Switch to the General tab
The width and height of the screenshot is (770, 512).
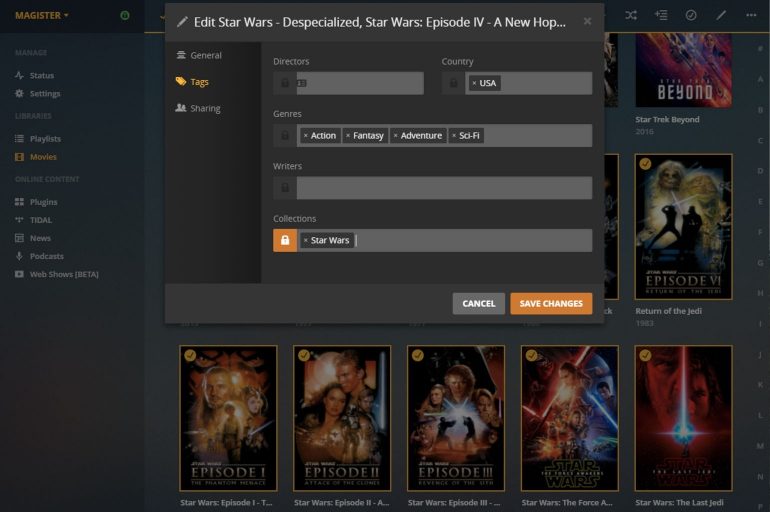[x=199, y=55]
